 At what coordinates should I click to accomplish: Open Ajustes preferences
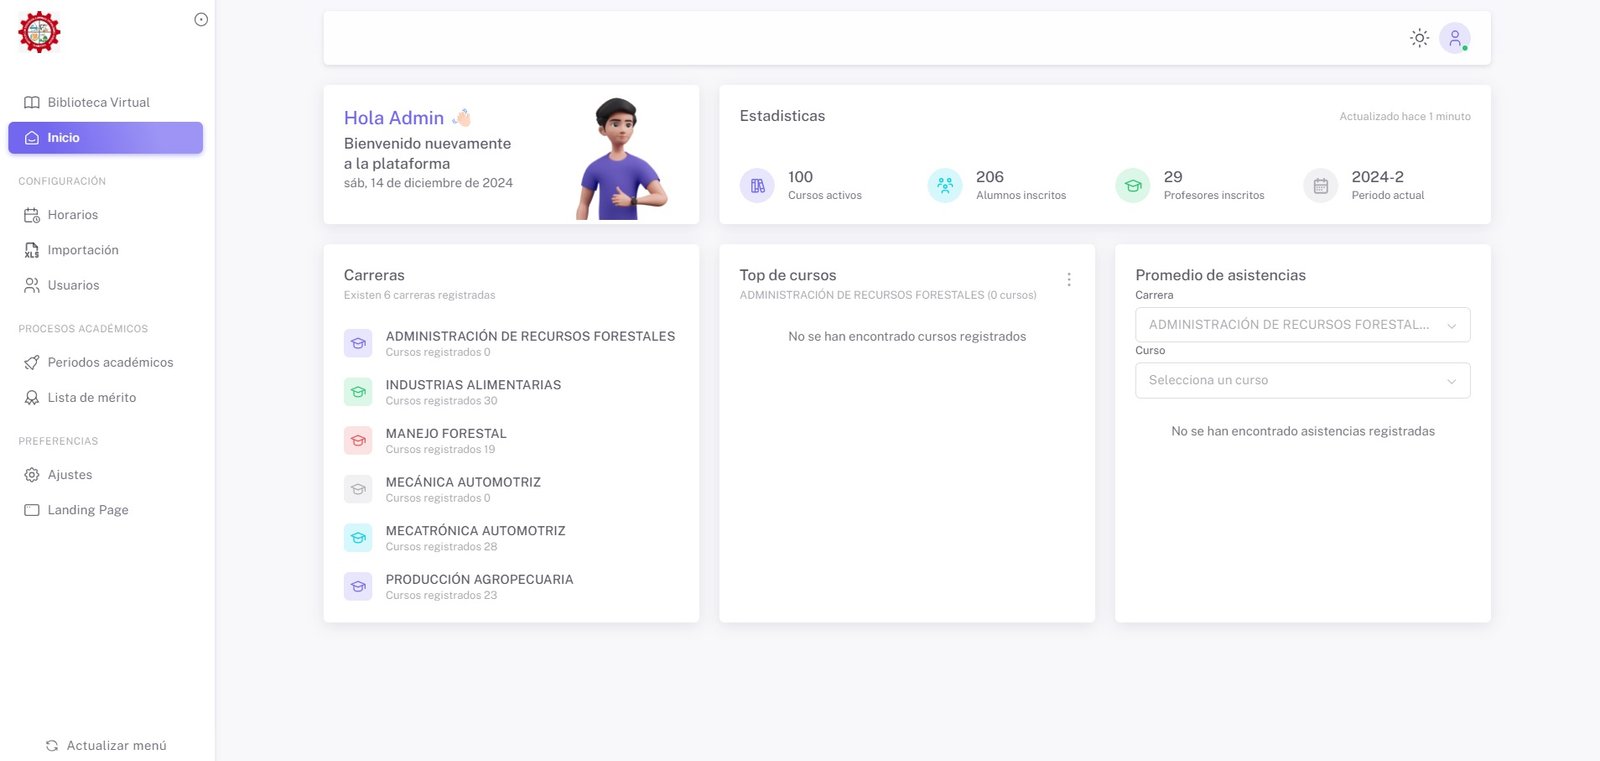pyautogui.click(x=106, y=475)
